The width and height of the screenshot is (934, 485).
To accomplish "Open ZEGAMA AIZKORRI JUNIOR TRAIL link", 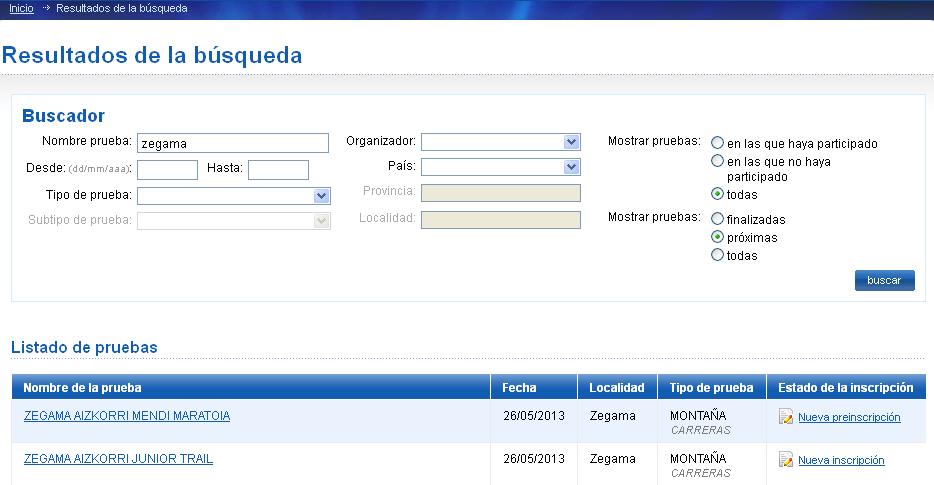I will coord(118,459).
